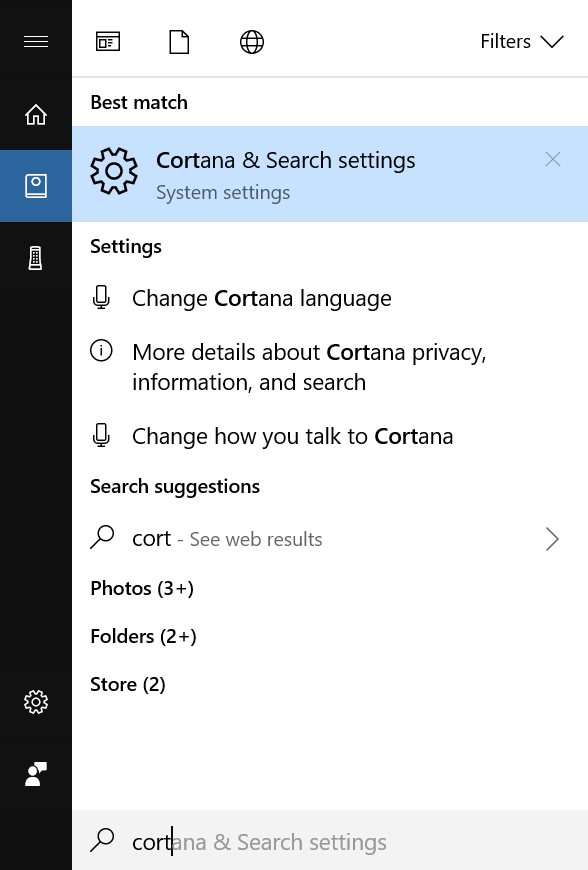Open Change Cortana language setting

330,299
